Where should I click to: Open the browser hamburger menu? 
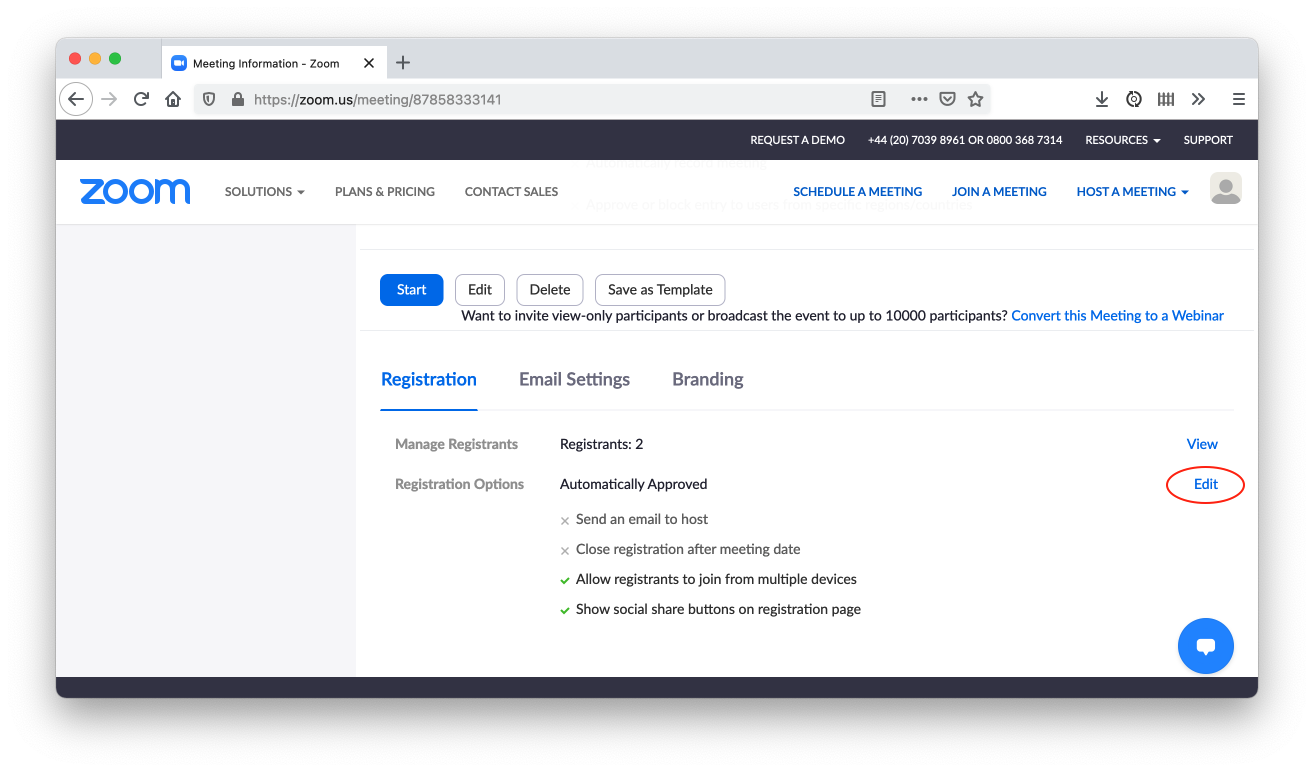coord(1238,99)
